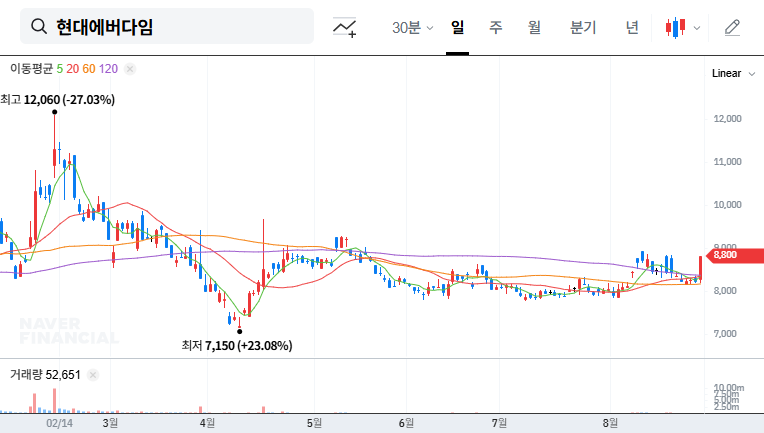This screenshot has height=433, width=764.
Task: Click the search magnifier icon
Action: coord(39,26)
